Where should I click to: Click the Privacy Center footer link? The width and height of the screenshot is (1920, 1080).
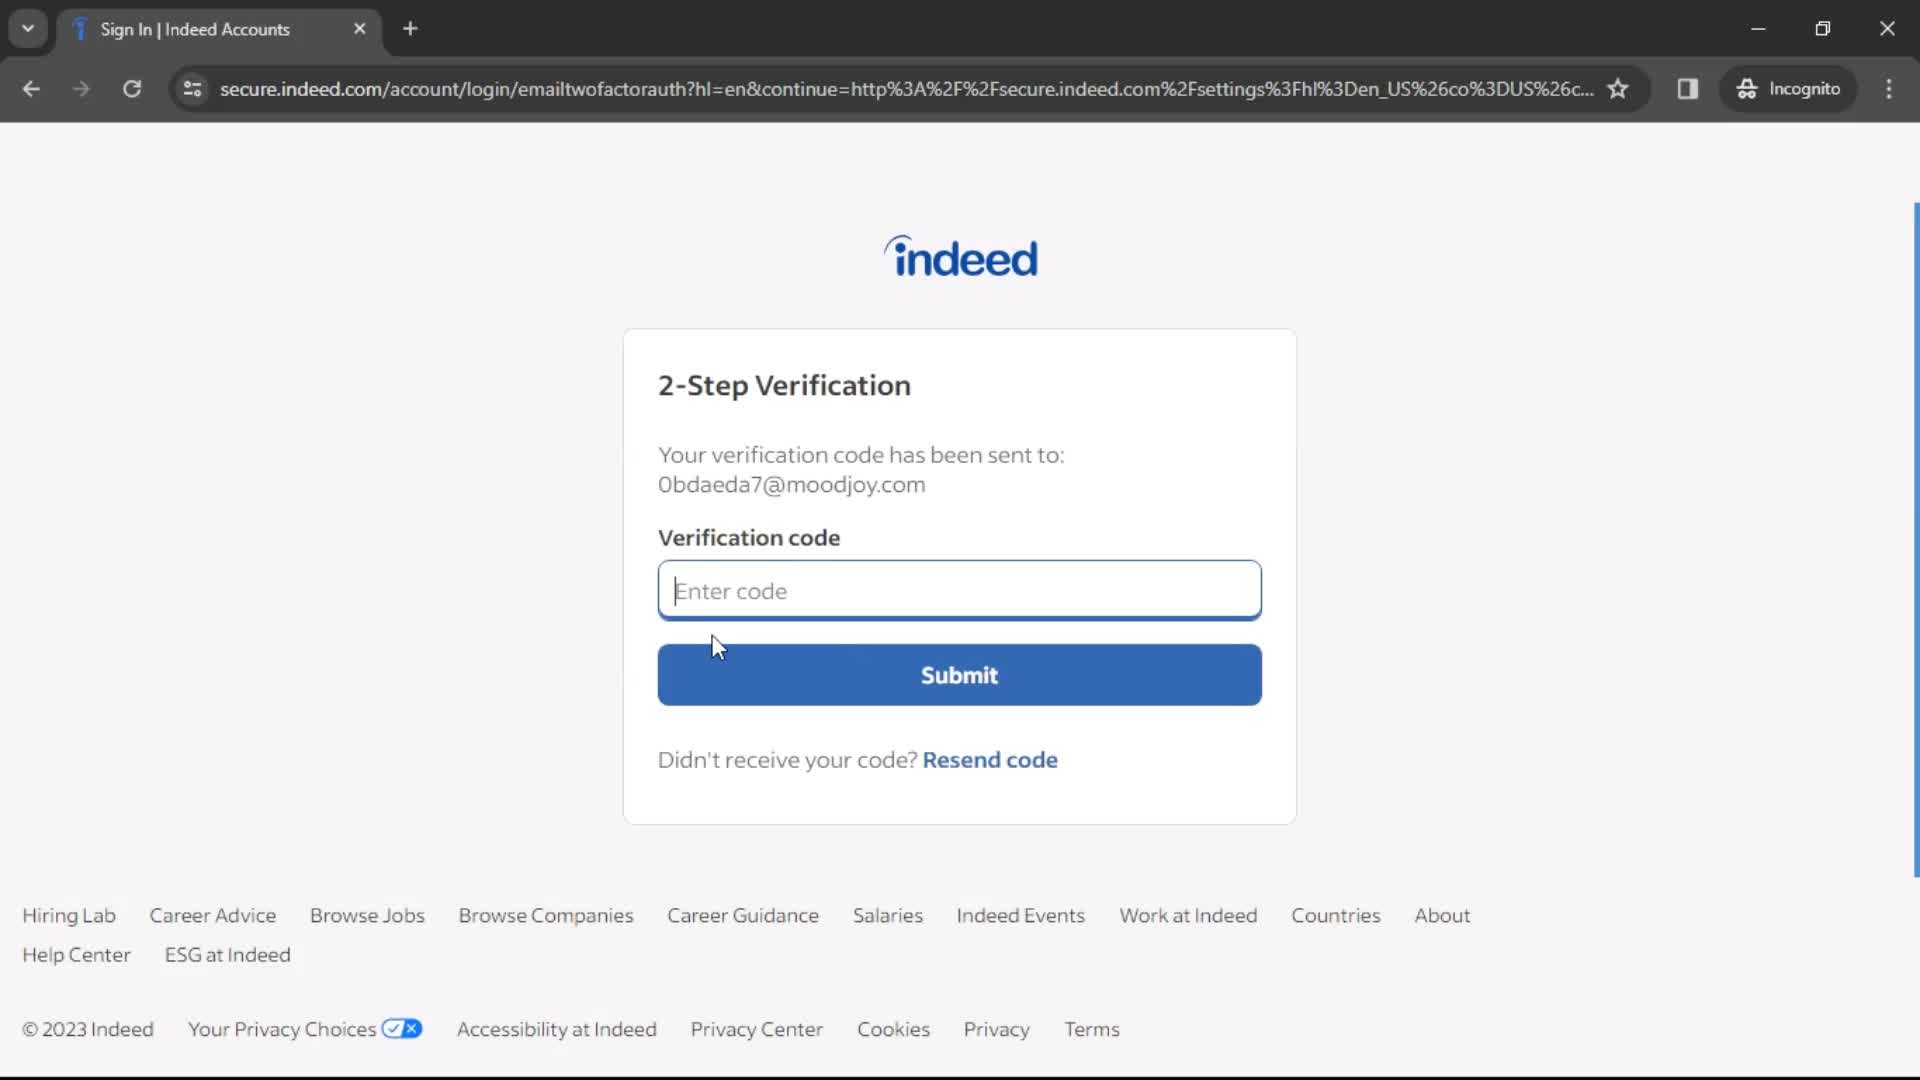click(x=756, y=1029)
